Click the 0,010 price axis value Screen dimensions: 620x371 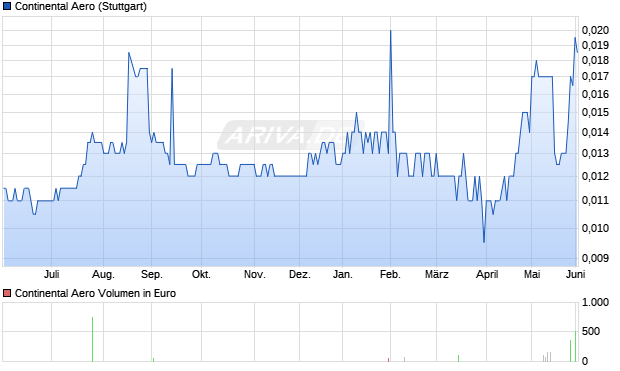coord(595,228)
